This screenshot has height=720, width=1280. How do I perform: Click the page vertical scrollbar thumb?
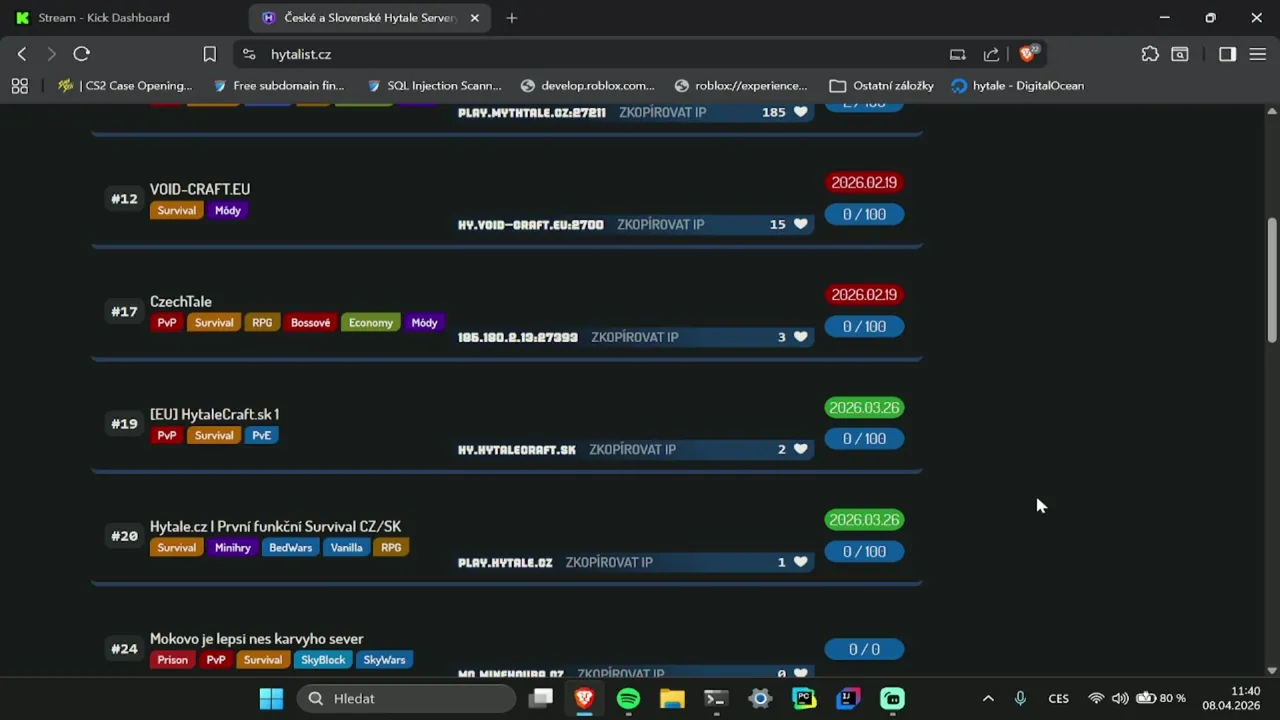click(1272, 280)
